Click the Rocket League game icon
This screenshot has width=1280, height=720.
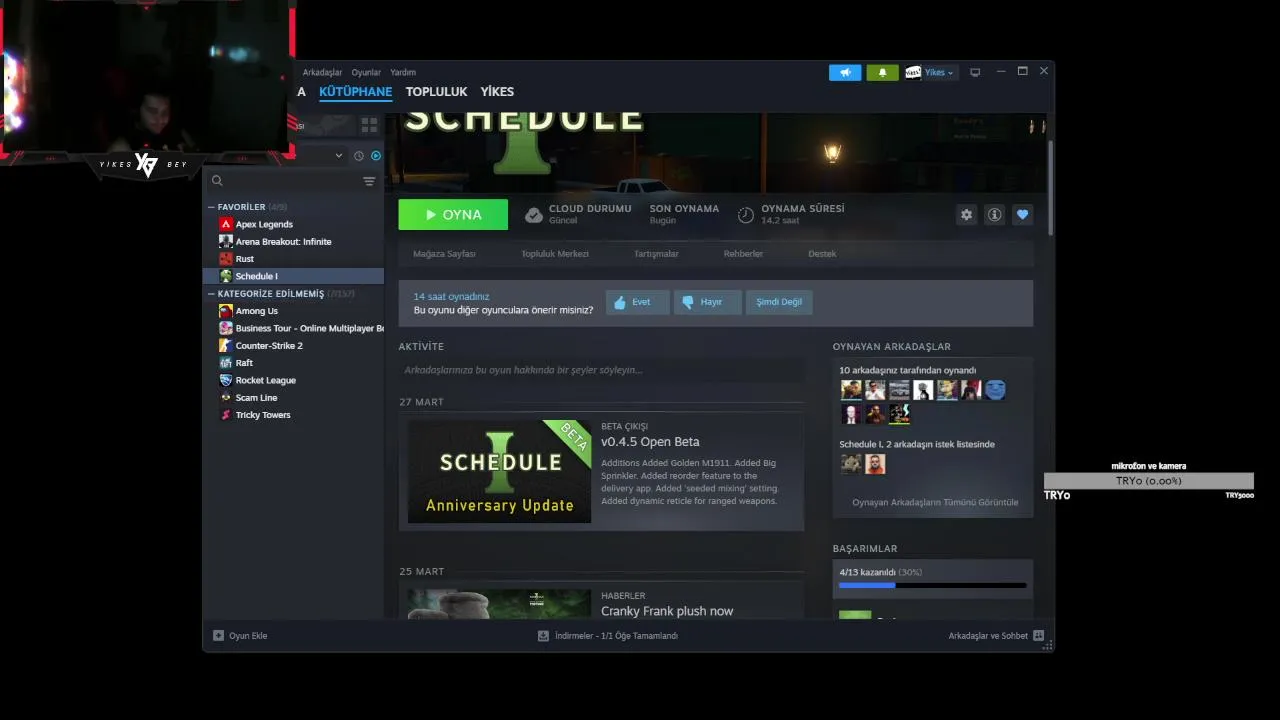pos(226,380)
